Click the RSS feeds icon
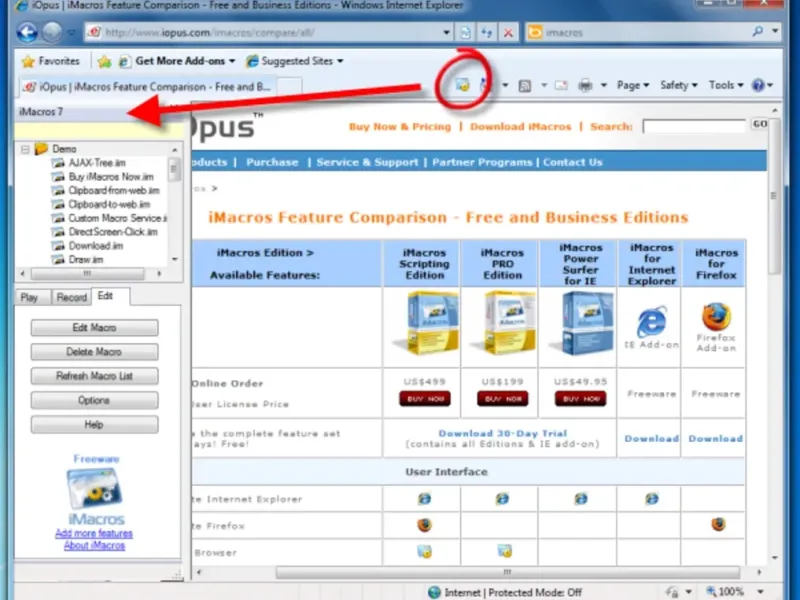 [x=524, y=86]
